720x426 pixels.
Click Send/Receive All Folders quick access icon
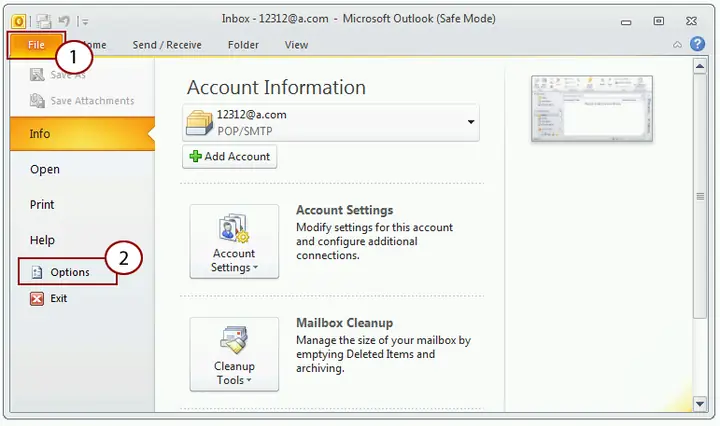[x=44, y=21]
